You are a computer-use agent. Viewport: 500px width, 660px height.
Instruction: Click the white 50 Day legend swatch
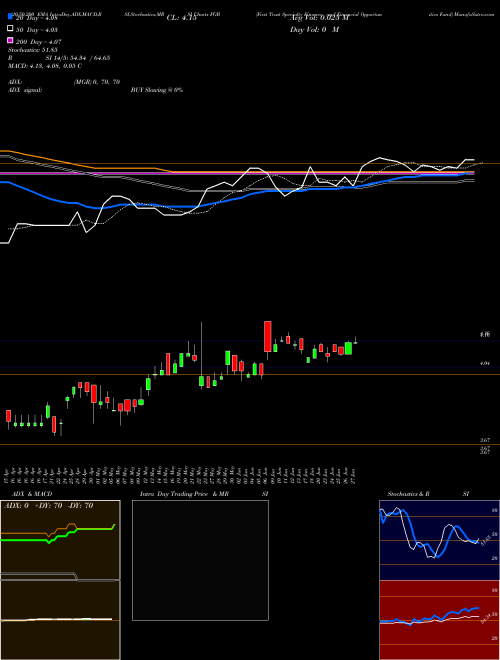point(10,29)
